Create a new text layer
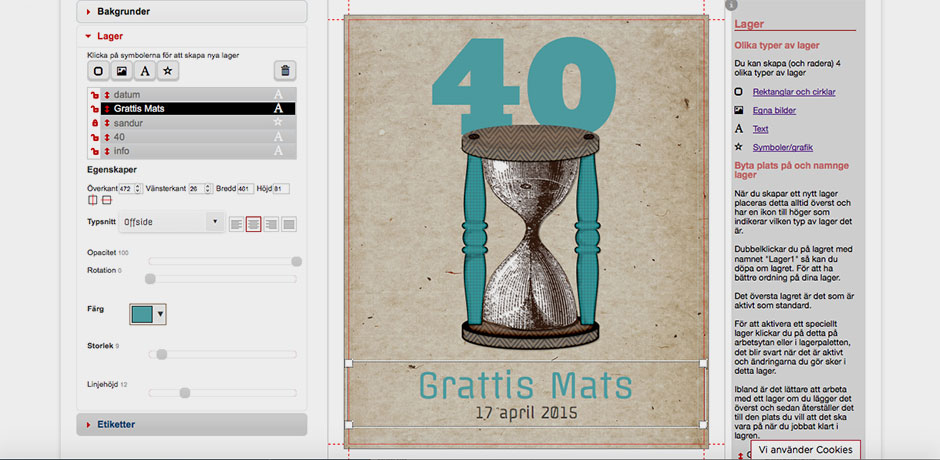Screen dimensions: 940x460 pyautogui.click(x=145, y=71)
